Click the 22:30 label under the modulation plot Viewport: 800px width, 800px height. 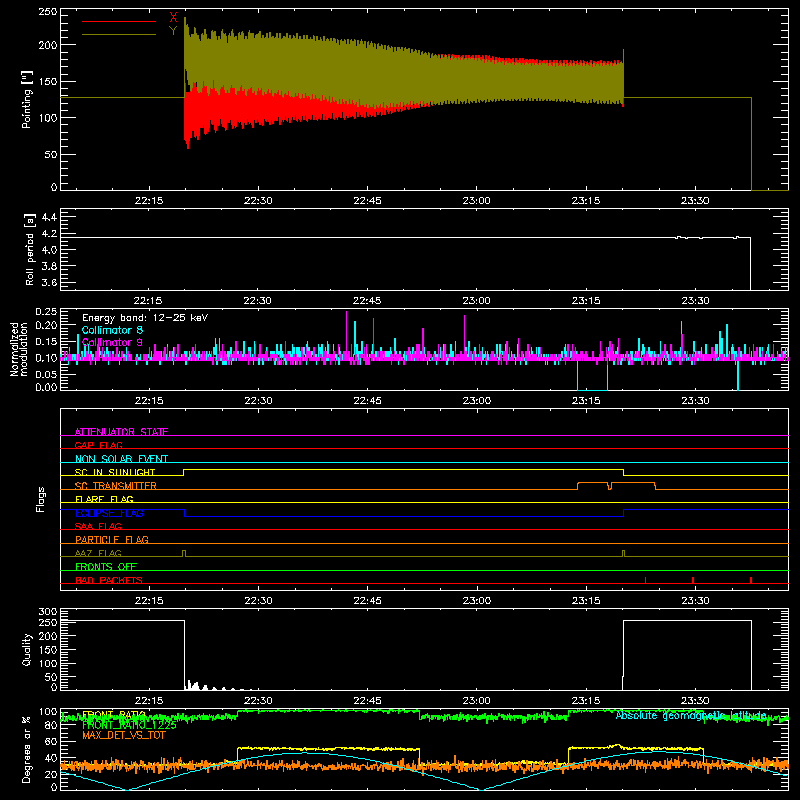pyautogui.click(x=258, y=401)
